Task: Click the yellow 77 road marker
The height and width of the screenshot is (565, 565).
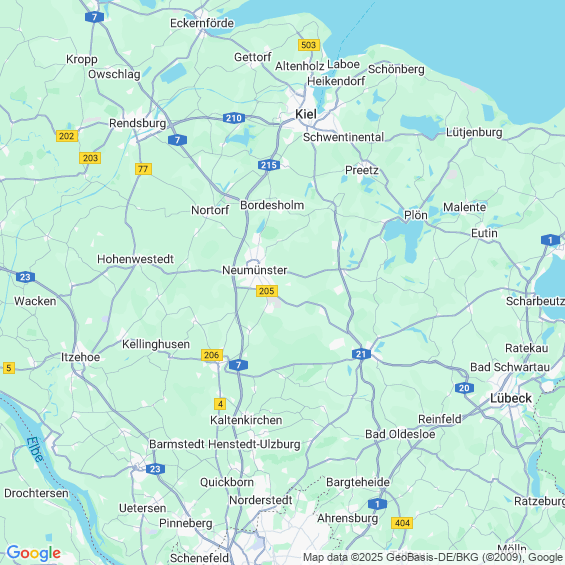Action: click(143, 169)
